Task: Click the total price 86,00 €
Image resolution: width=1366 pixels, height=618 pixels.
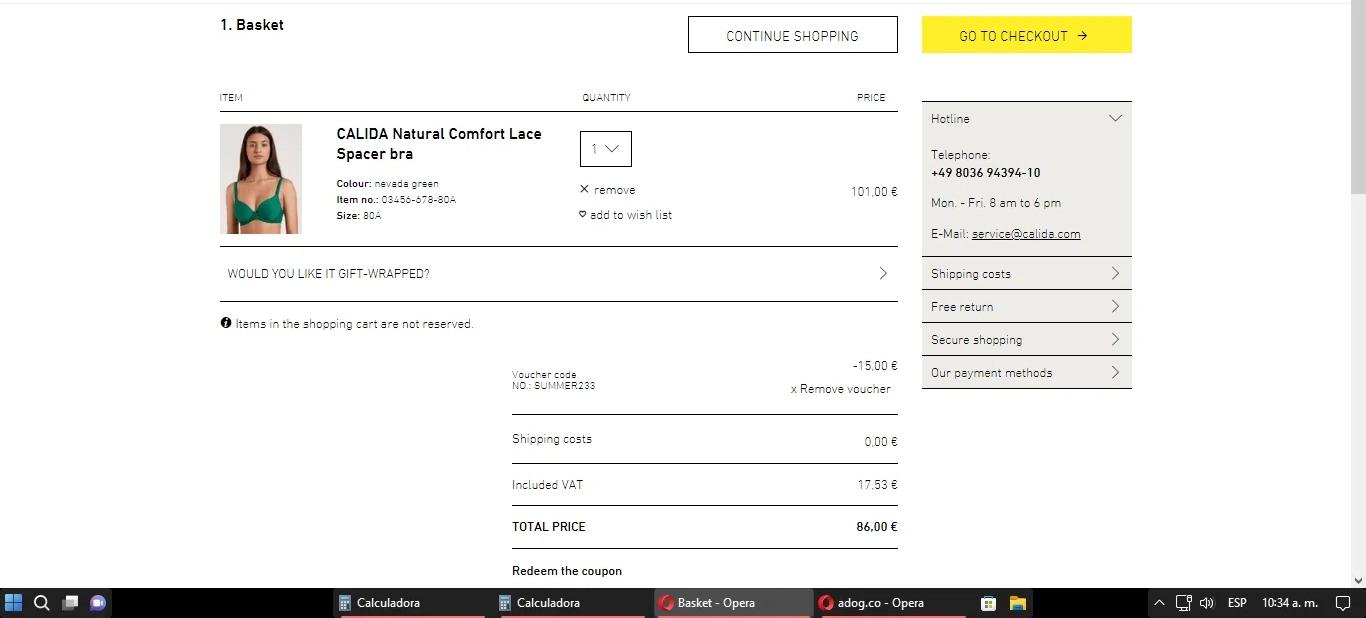Action: tap(877, 527)
